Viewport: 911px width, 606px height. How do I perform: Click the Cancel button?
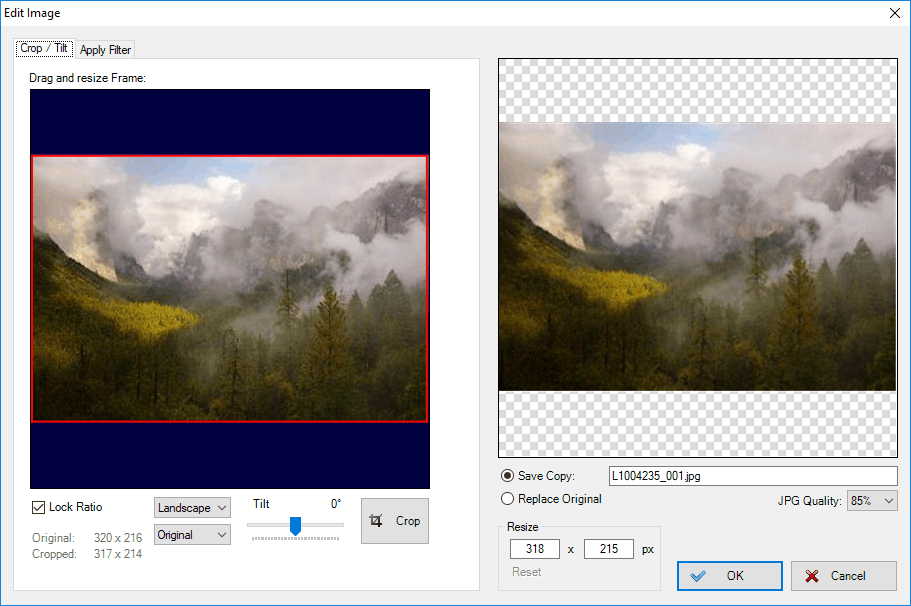pyautogui.click(x=844, y=576)
